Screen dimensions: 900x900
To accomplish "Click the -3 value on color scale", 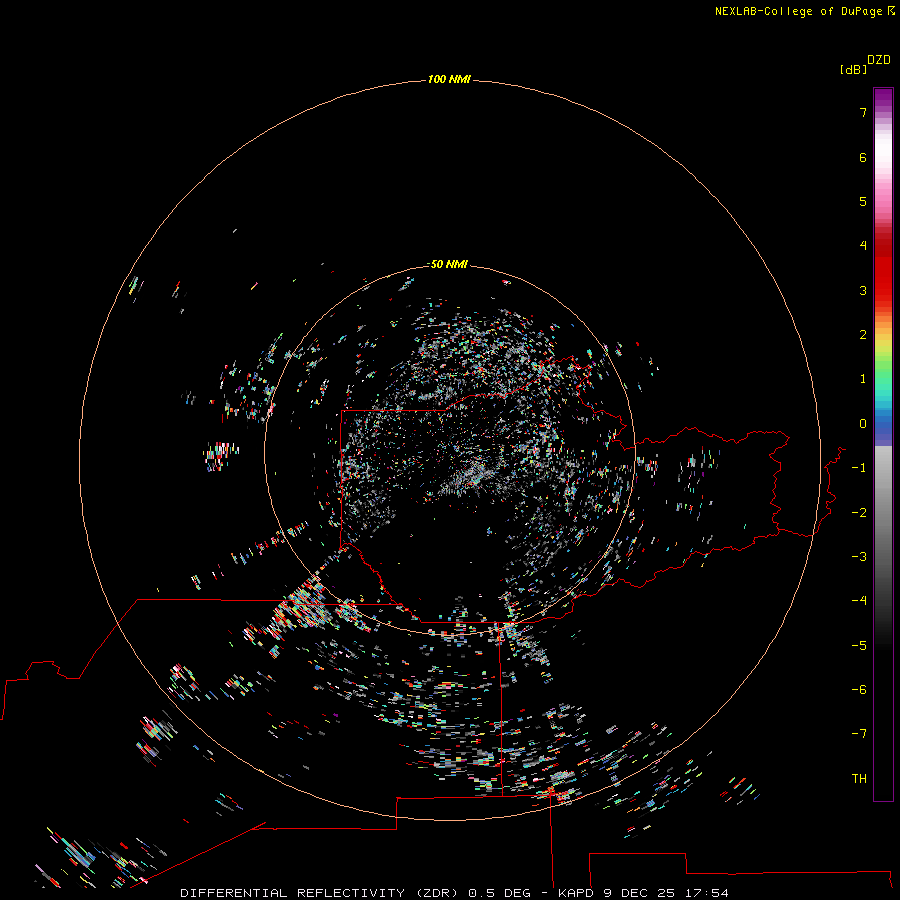I will (859, 557).
